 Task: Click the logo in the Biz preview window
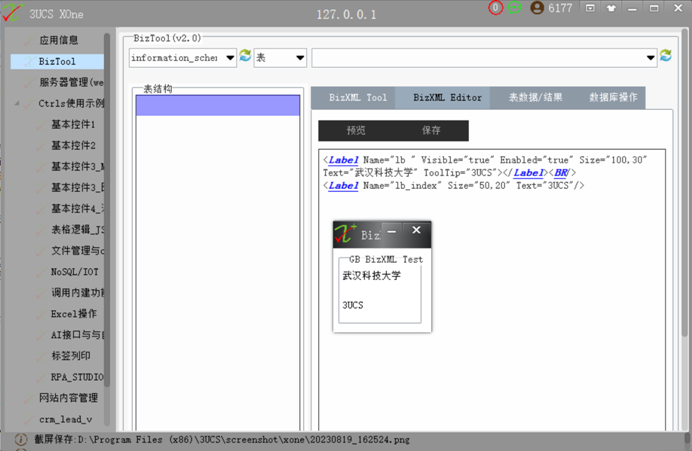(x=346, y=233)
